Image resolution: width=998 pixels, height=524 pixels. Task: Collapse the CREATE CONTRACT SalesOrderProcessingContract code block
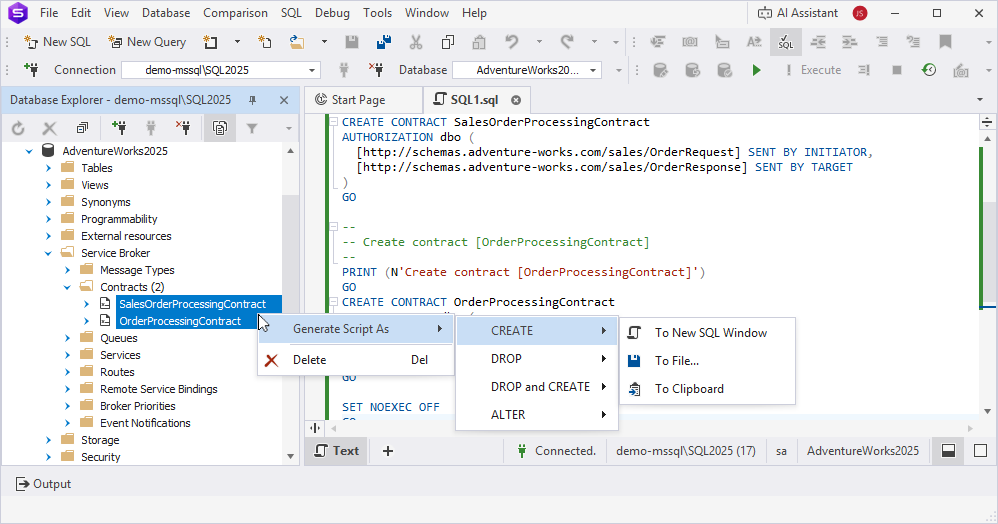pos(333,122)
